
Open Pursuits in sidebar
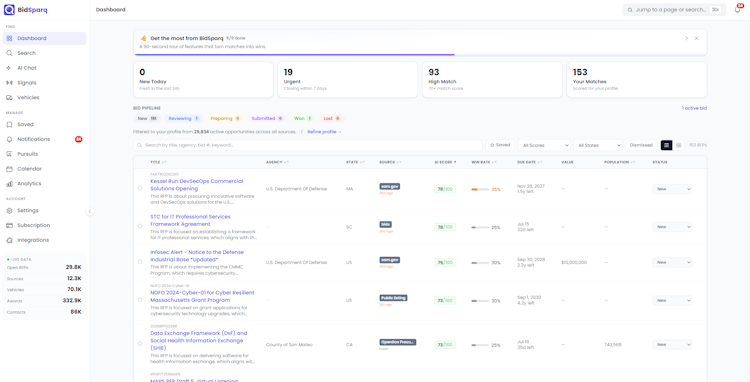(44, 154)
